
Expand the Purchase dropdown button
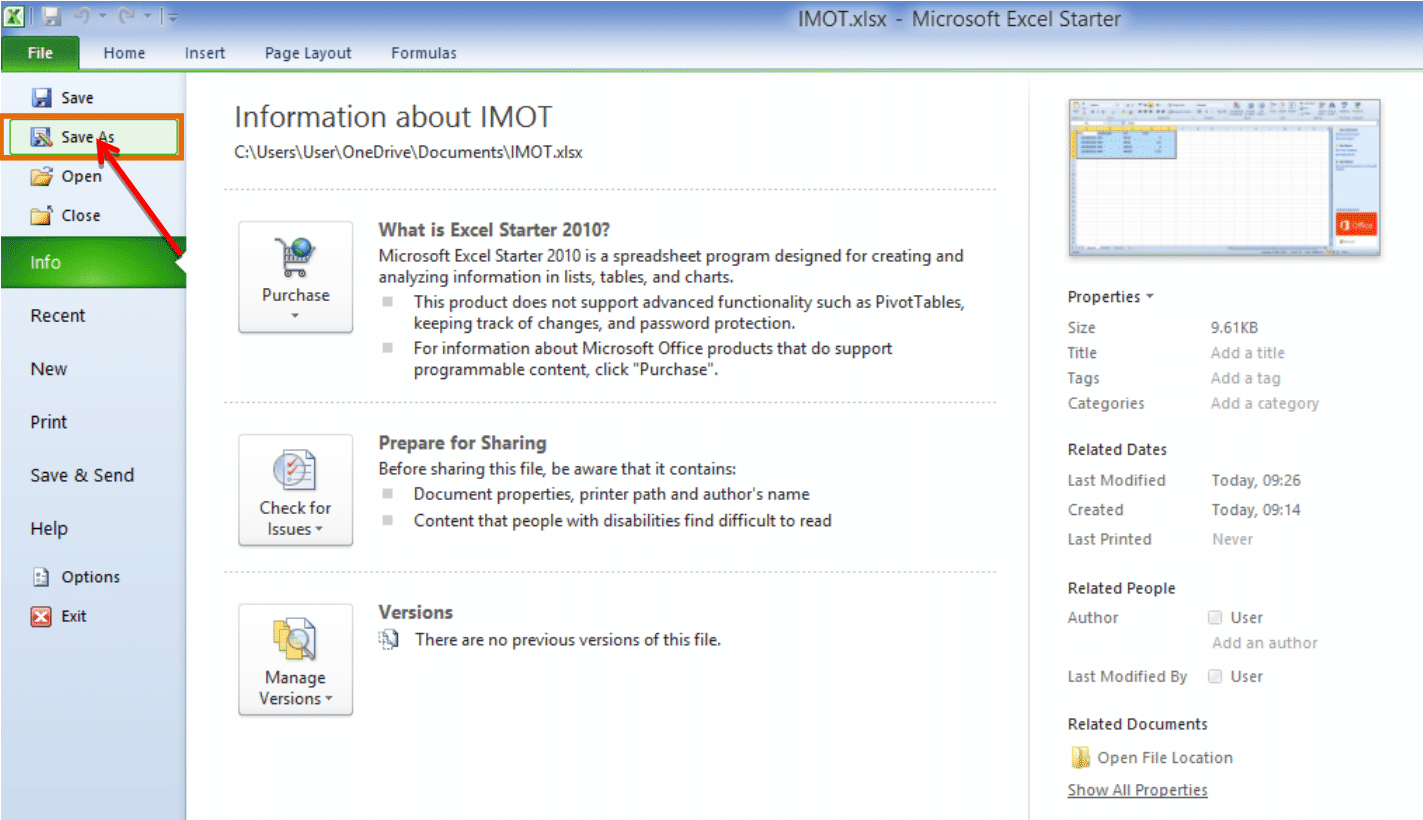295,277
